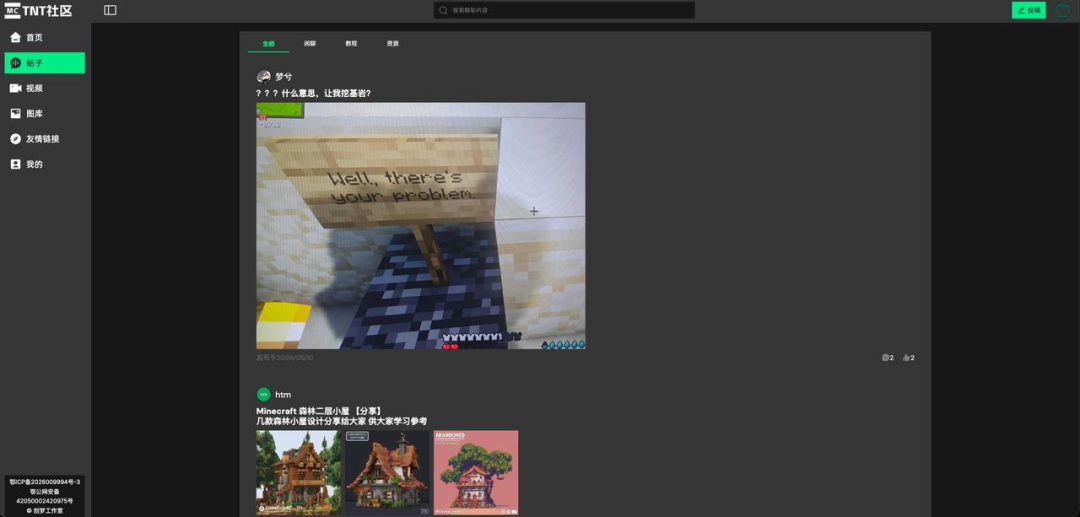Go to 首页 in the sidebar

point(45,37)
